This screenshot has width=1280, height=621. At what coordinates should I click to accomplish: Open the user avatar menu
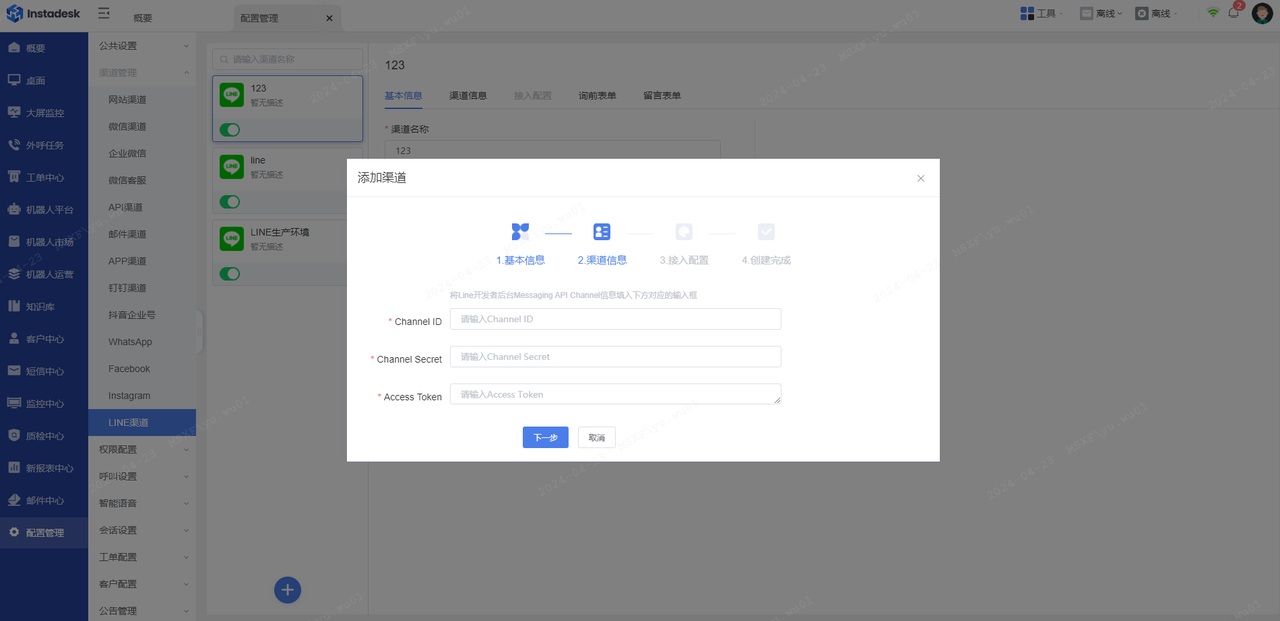click(x=1262, y=13)
